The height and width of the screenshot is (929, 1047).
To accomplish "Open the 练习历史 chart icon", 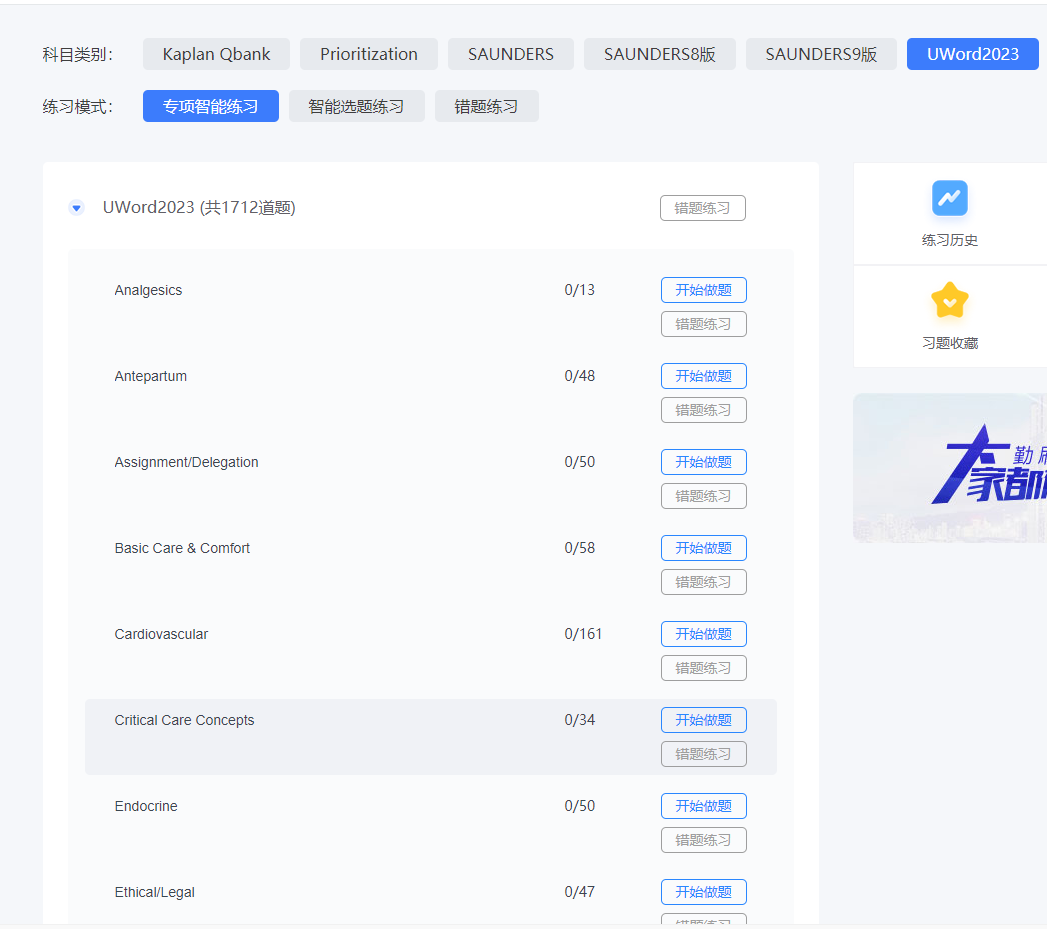I will (x=950, y=198).
